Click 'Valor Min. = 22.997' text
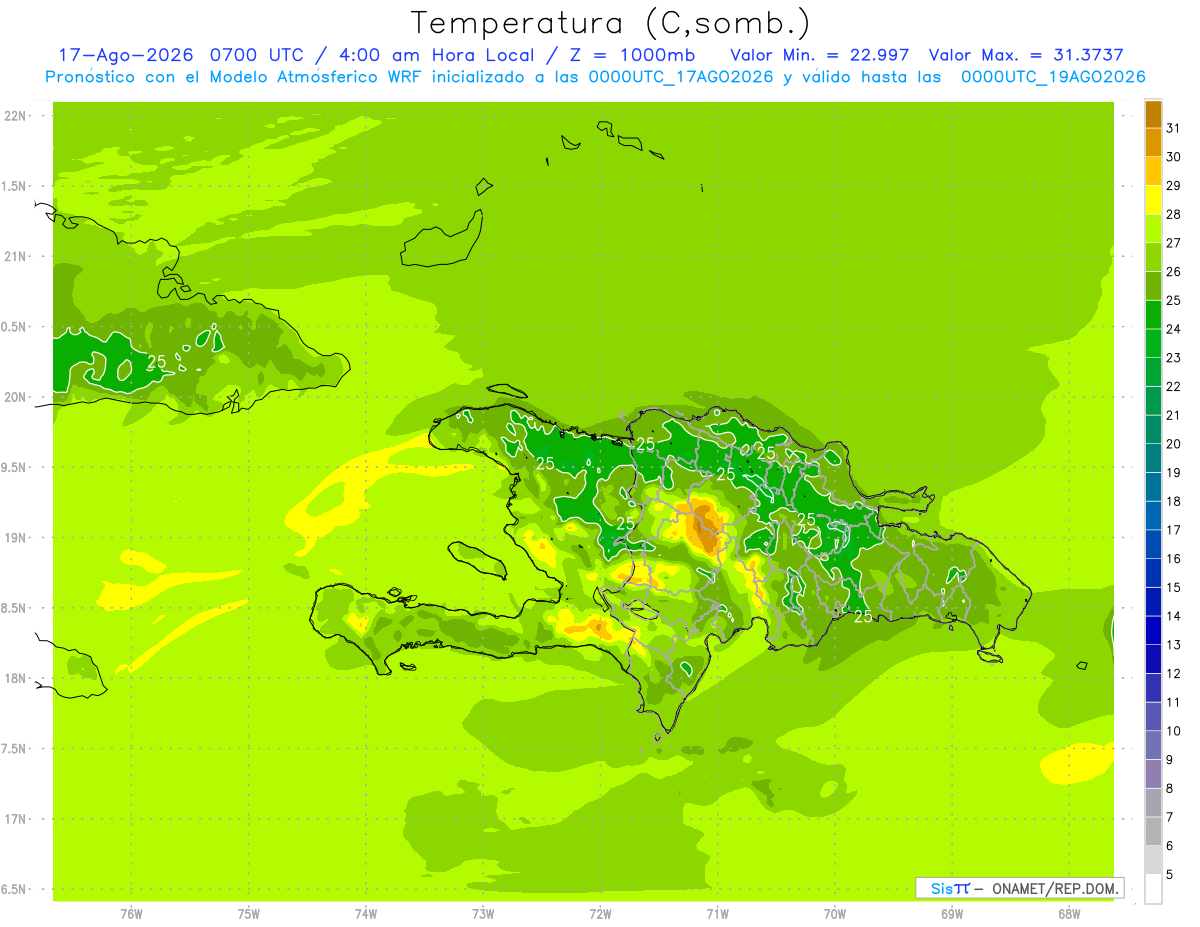This screenshot has height=927, width=1200. coord(819,54)
